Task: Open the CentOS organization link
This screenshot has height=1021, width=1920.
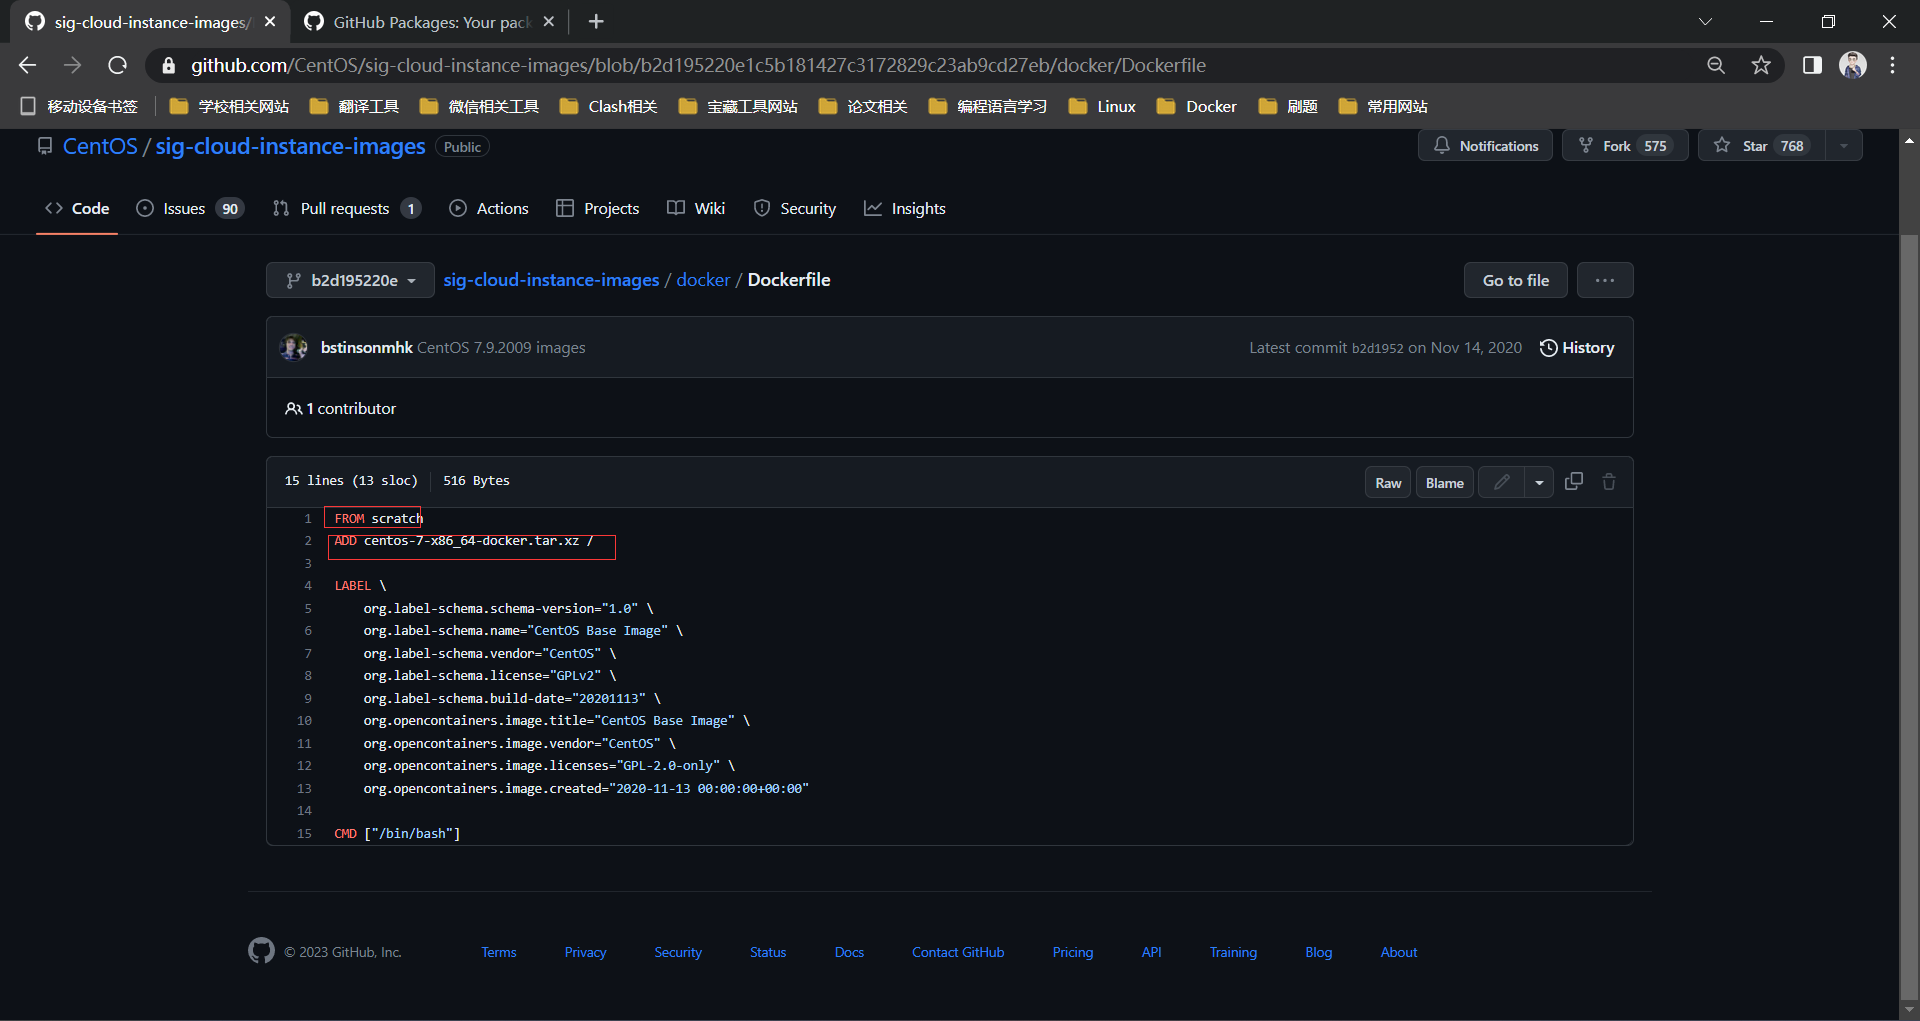Action: click(x=100, y=146)
